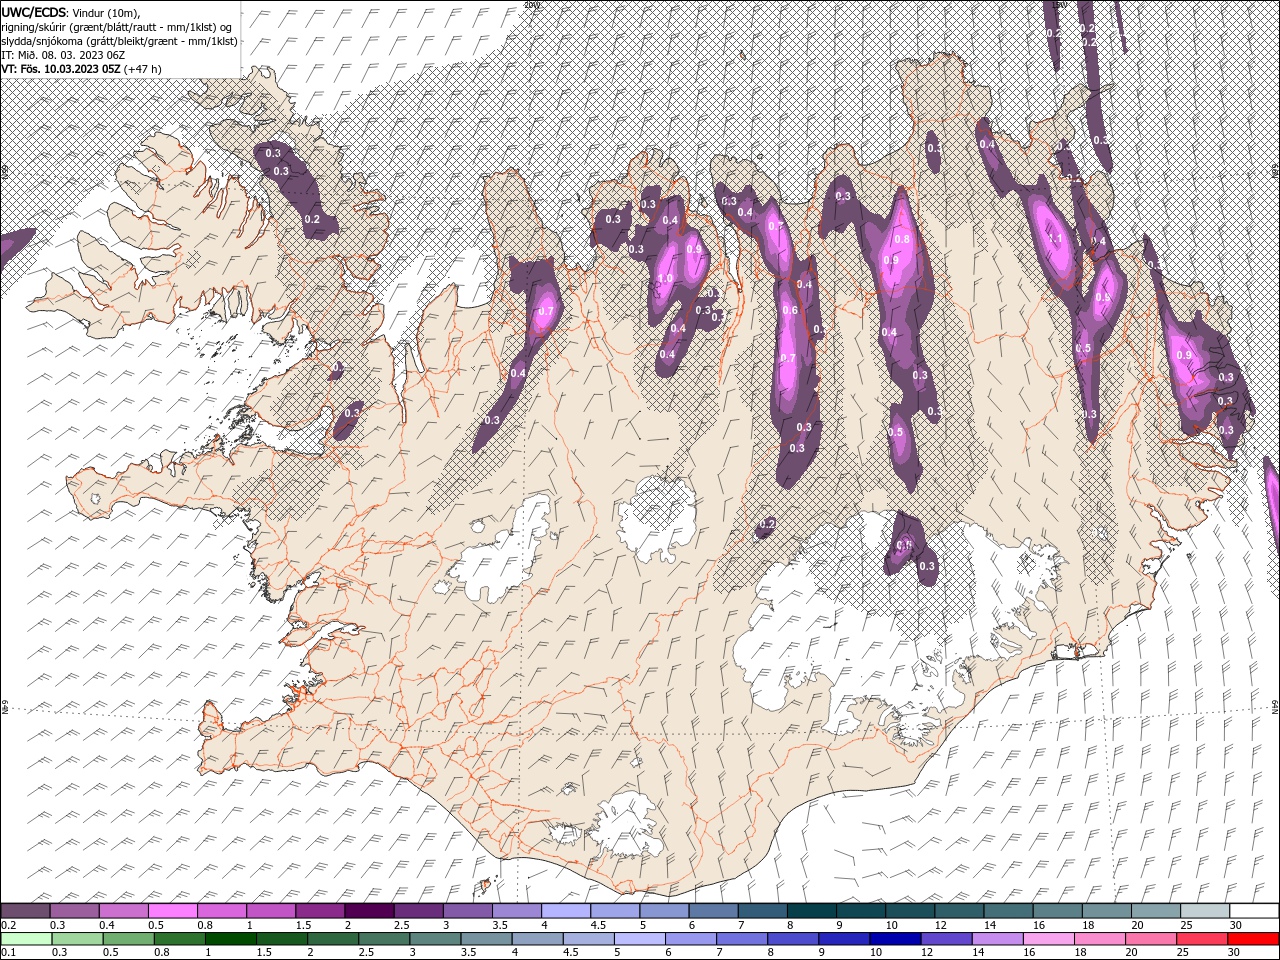1280x960 pixels.
Task: Choose the snow scale swatch labeled 6
Action: [713, 911]
